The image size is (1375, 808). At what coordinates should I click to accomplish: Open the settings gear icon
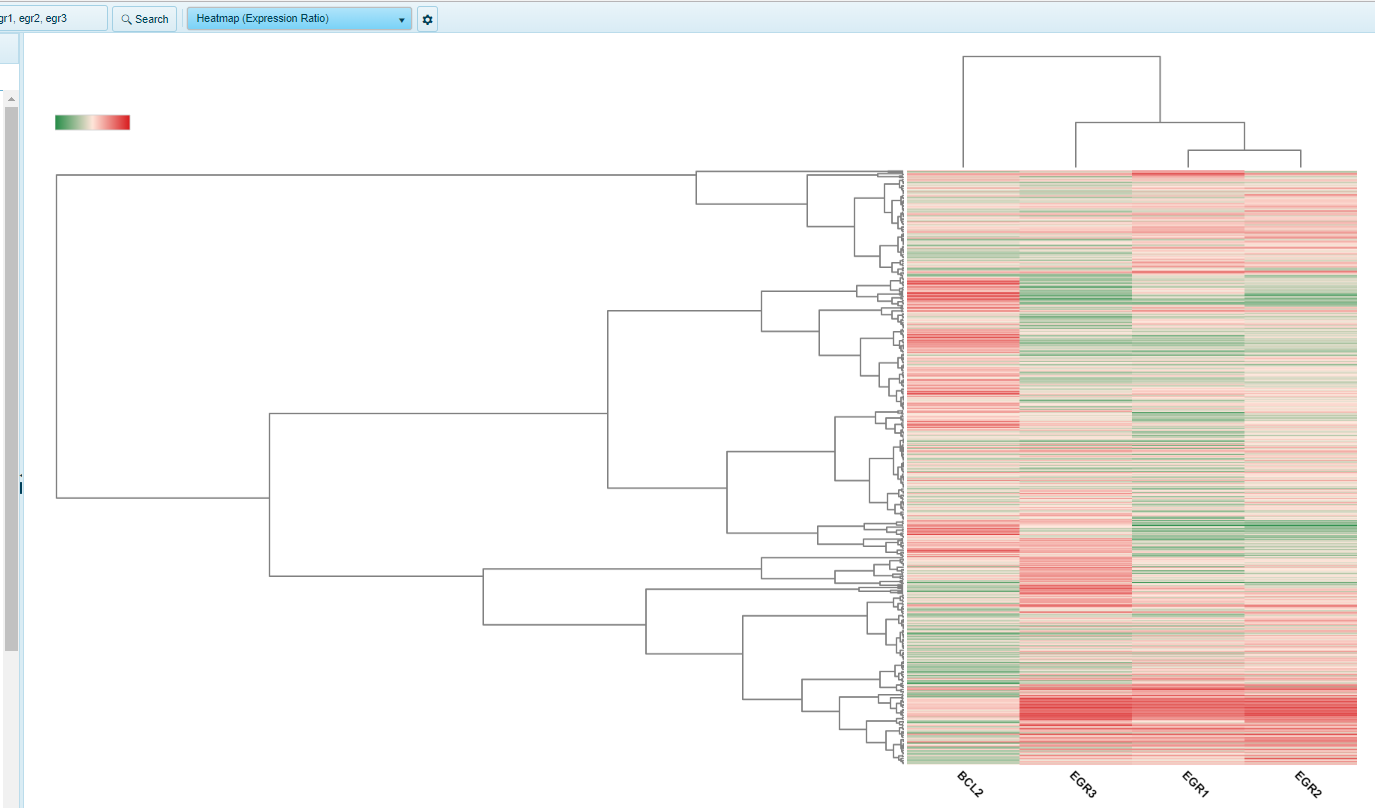point(427,18)
